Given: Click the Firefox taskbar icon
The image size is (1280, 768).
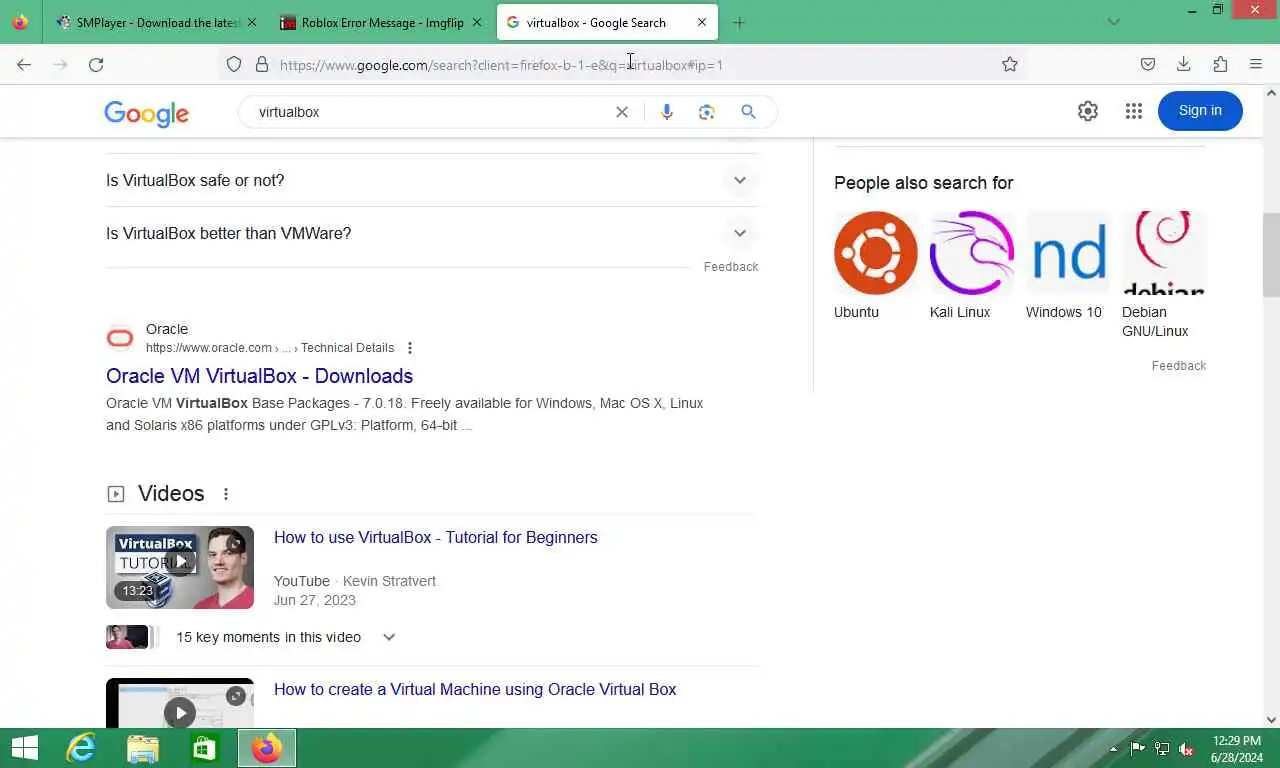Looking at the screenshot, I should (267, 748).
